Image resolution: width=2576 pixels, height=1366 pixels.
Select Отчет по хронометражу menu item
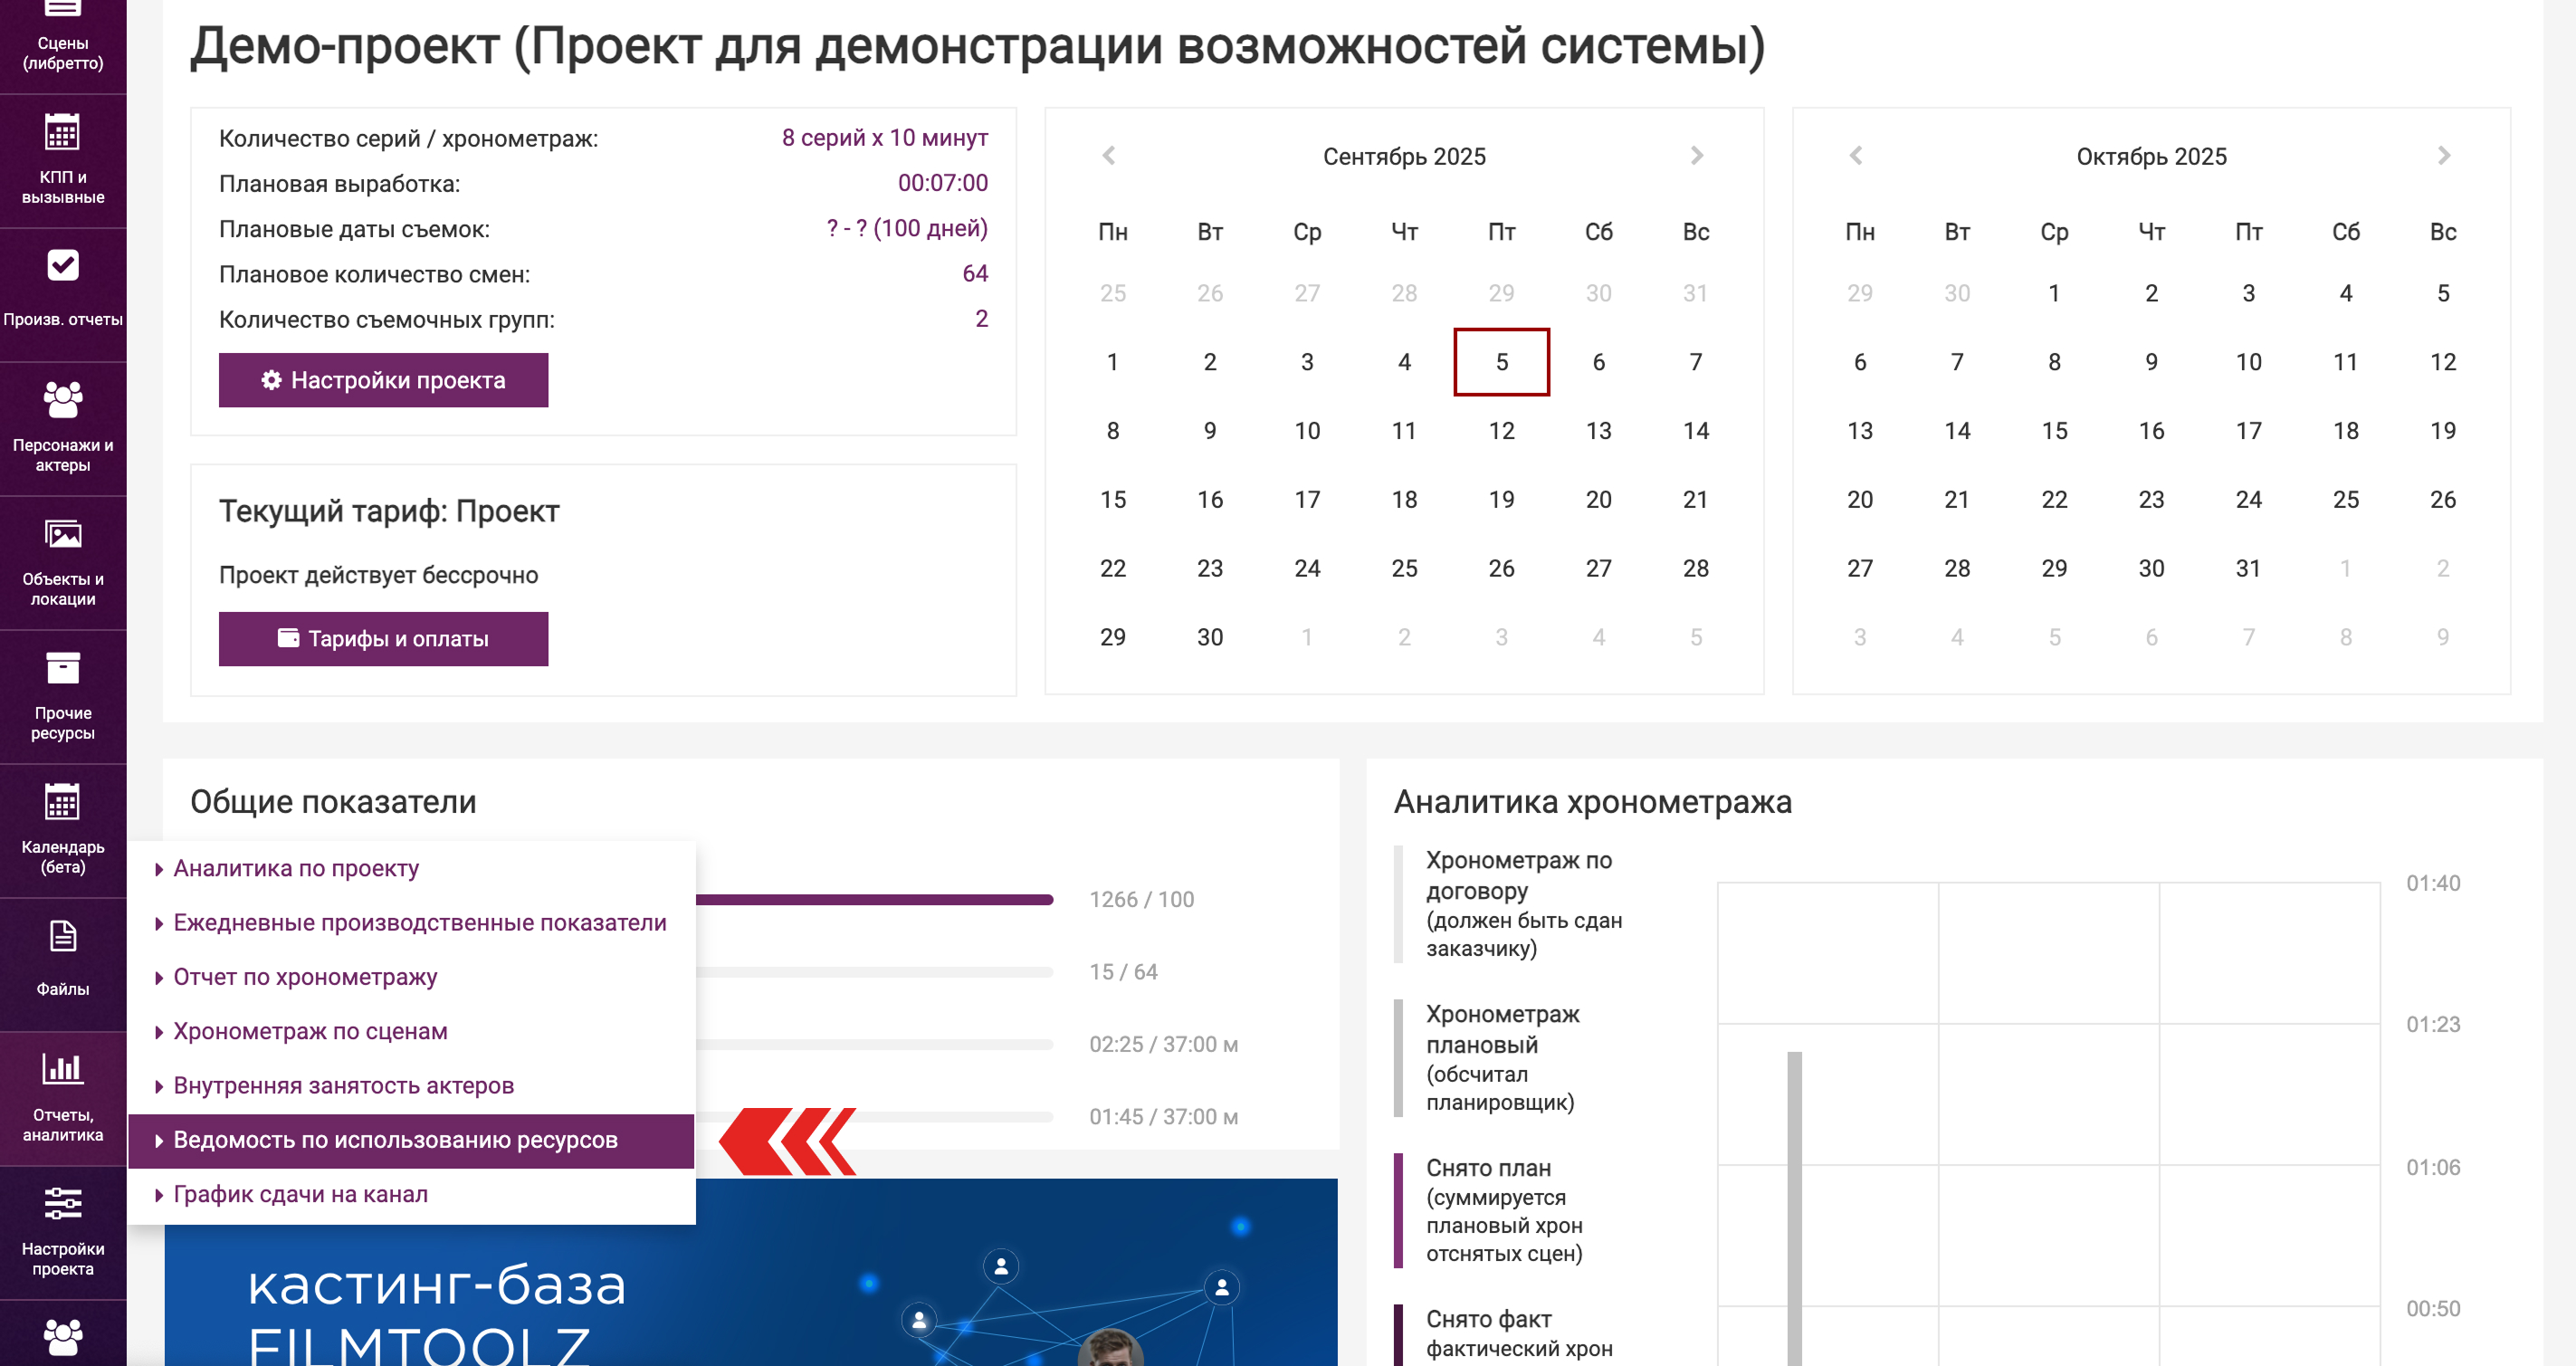click(411, 977)
